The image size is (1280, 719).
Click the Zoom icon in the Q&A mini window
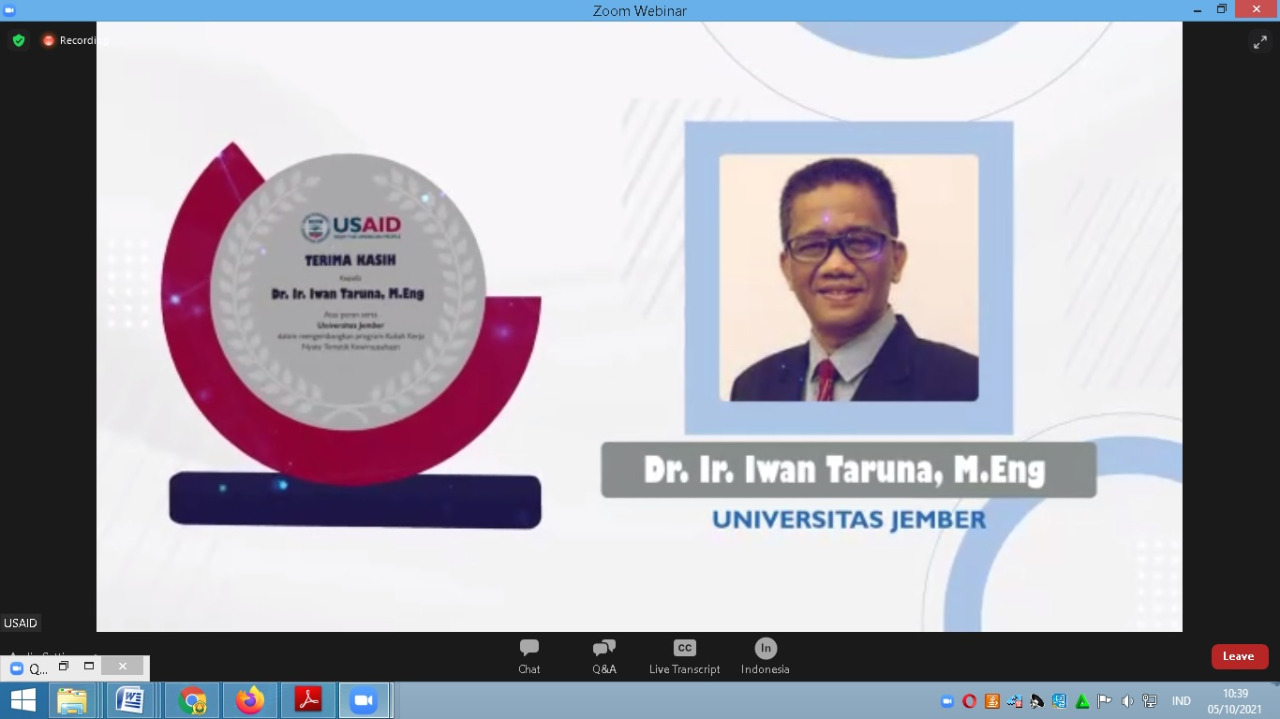(x=16, y=669)
